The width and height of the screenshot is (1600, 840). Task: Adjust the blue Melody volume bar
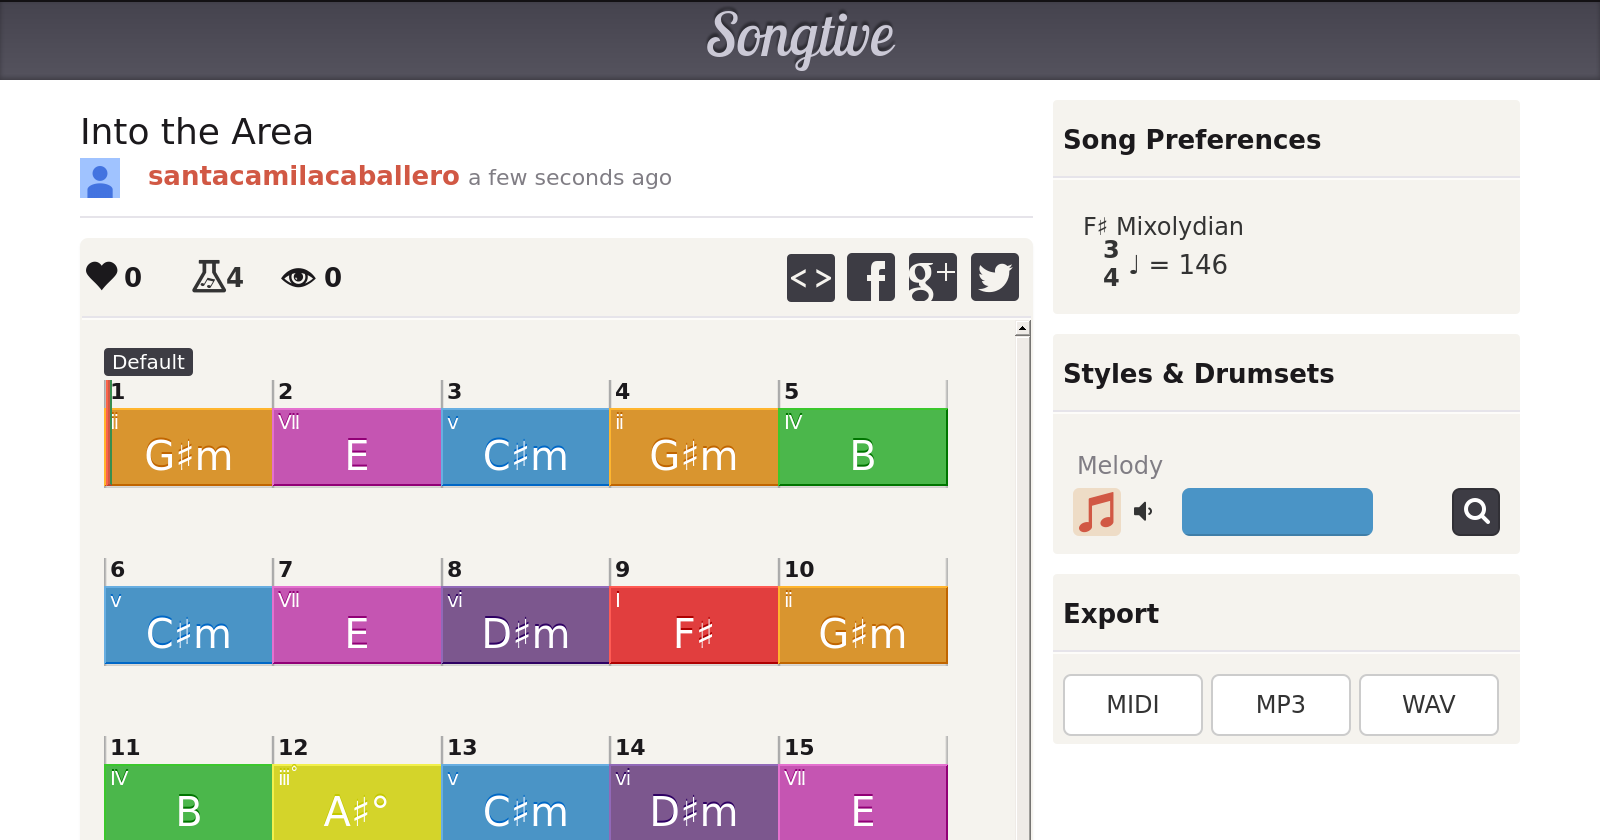coord(1277,512)
